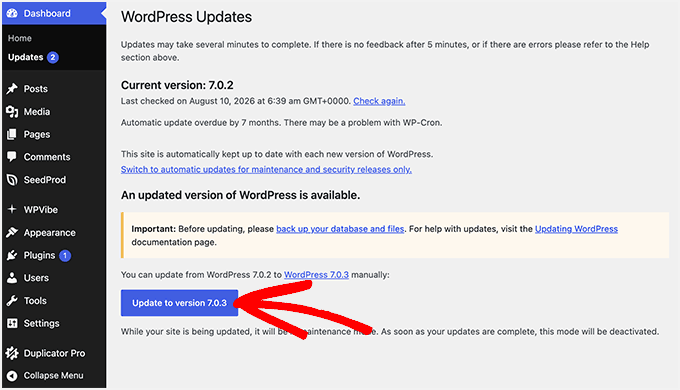680x390 pixels.
Task: Go to the Home submenu item
Action: pos(20,38)
